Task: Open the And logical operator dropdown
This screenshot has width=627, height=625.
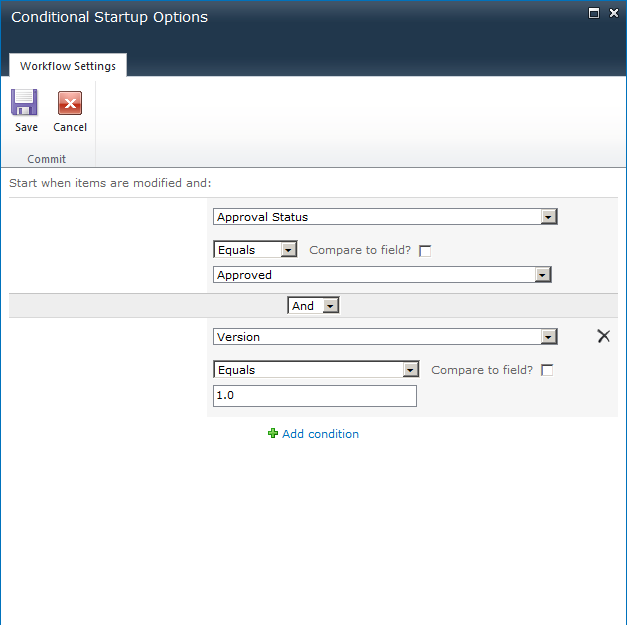Action: pyautogui.click(x=314, y=306)
